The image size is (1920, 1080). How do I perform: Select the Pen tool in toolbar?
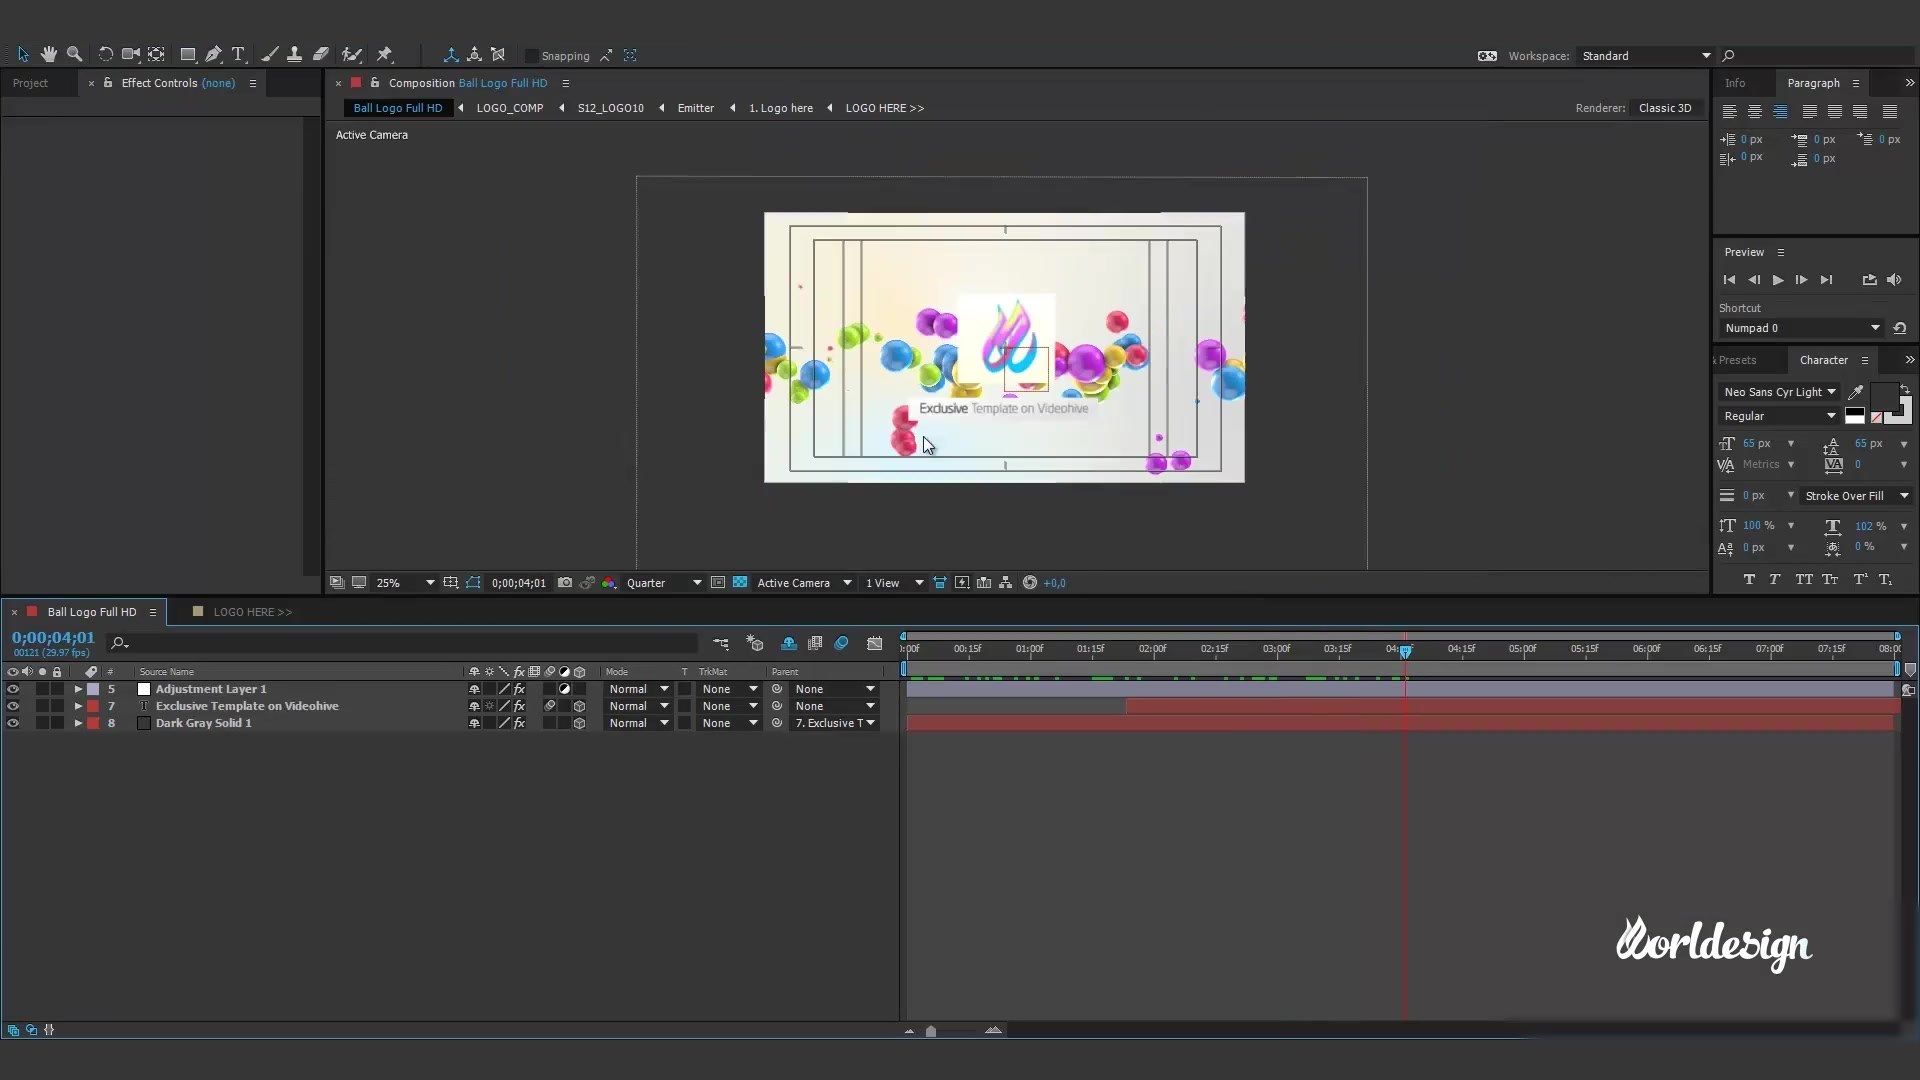211,55
